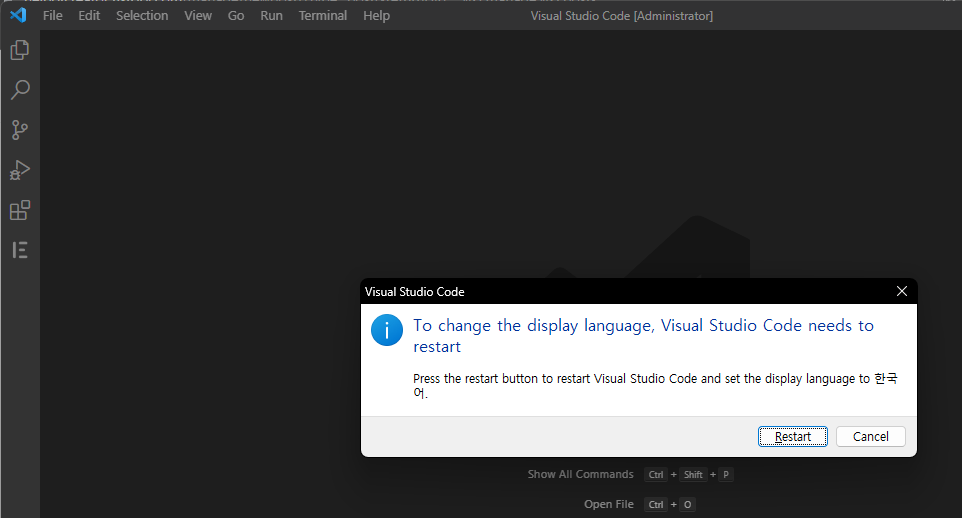Click the Shift key label

click(x=693, y=474)
